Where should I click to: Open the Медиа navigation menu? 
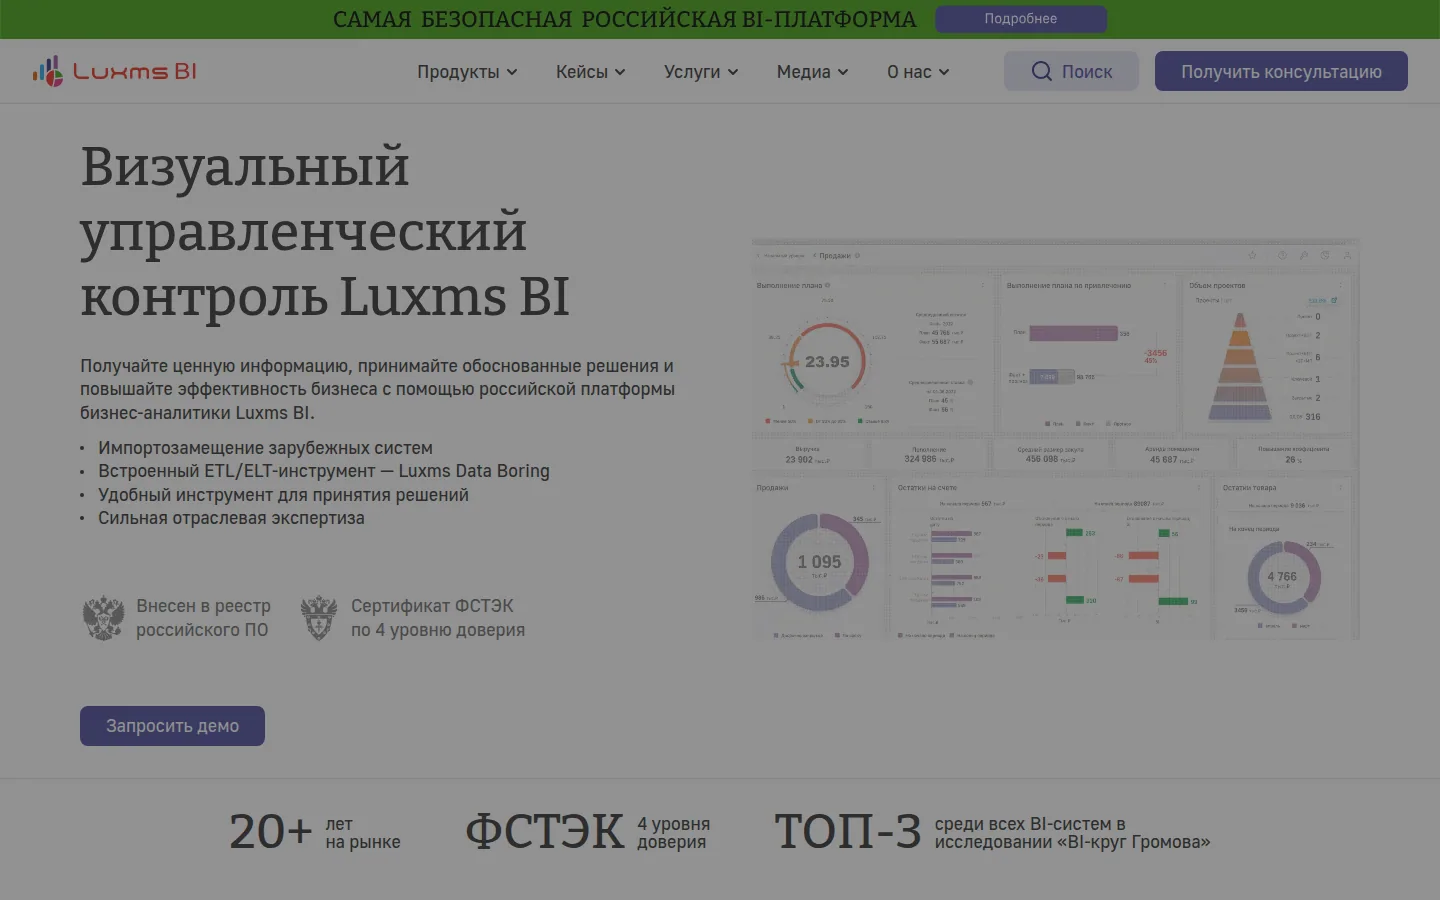[812, 72]
